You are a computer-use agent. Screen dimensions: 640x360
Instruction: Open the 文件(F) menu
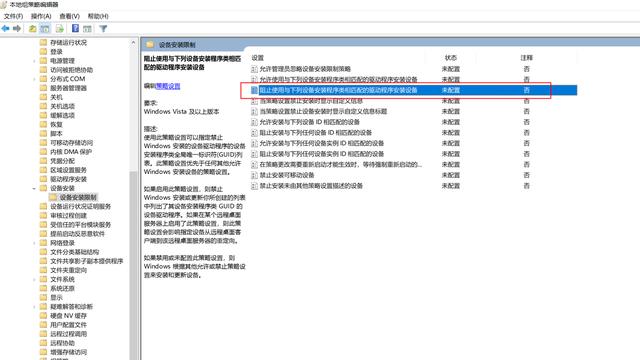(13, 16)
